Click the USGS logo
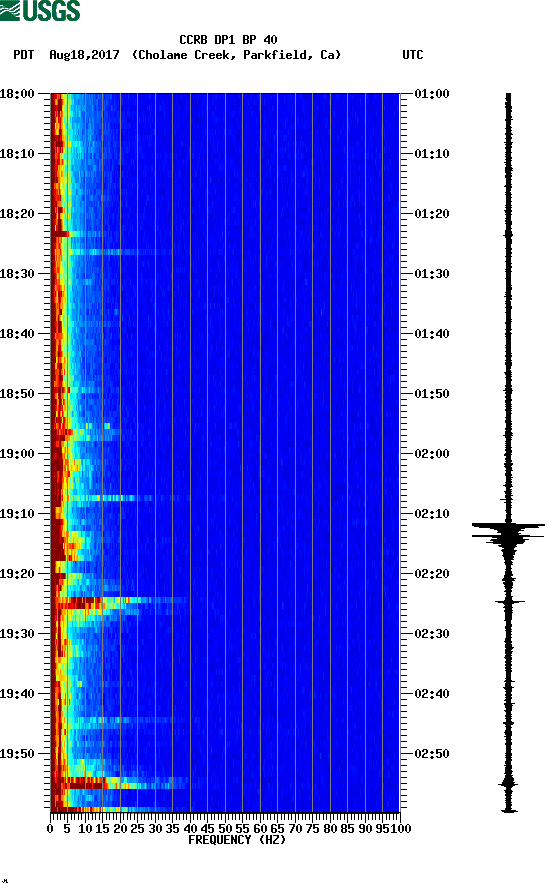The image size is (552, 892). coord(40,10)
